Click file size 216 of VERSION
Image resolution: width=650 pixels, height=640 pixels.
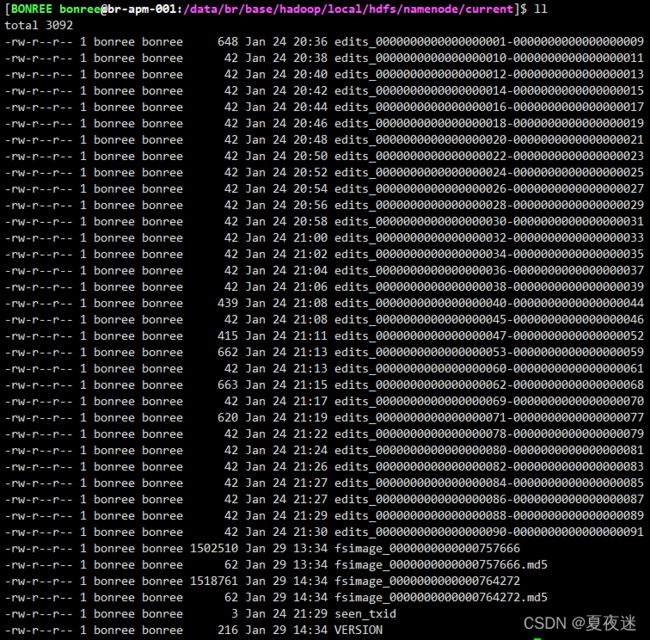pyautogui.click(x=228, y=630)
